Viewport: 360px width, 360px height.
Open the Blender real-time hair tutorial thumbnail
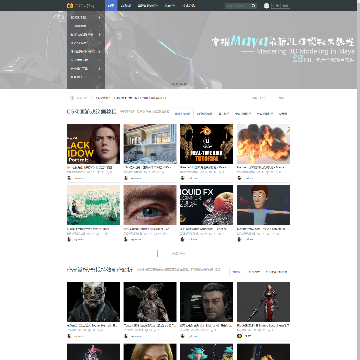[x=207, y=144]
